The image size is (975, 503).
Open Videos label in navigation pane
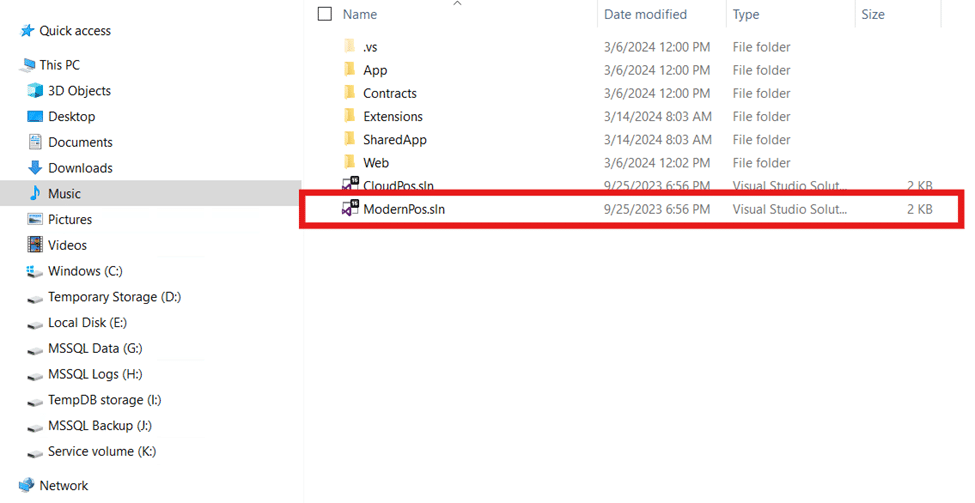pos(67,245)
